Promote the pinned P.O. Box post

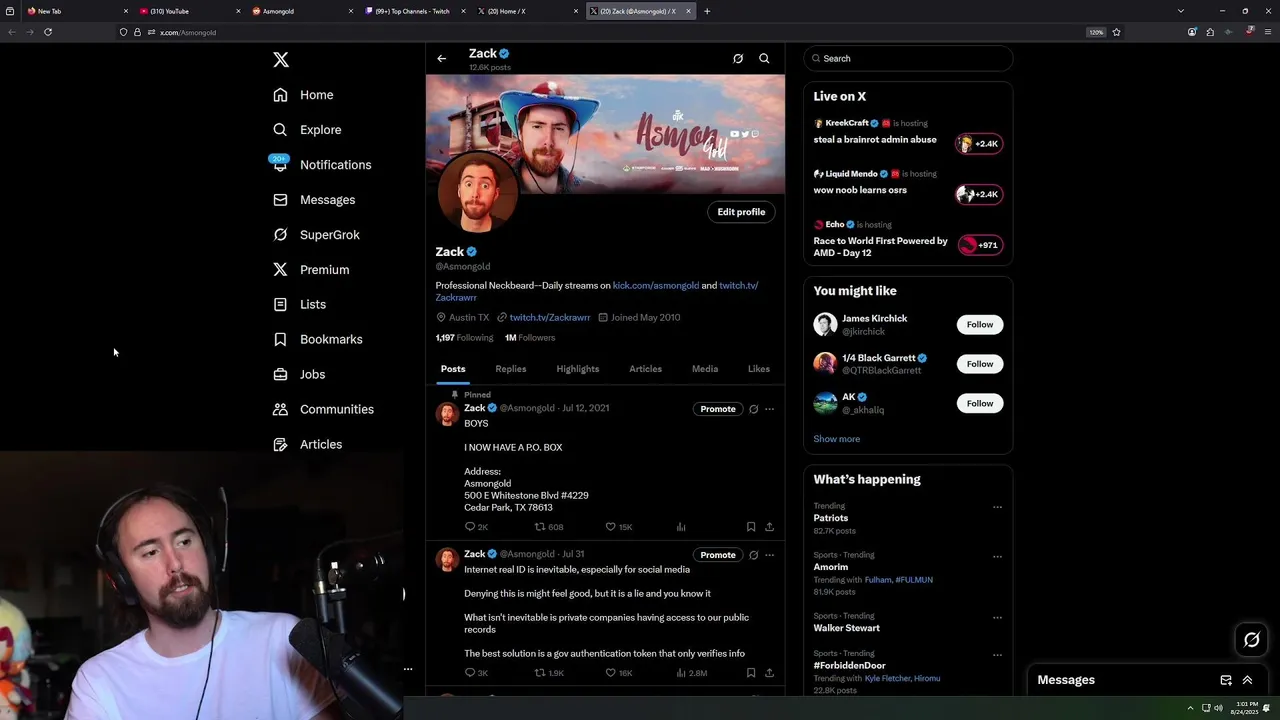point(718,409)
